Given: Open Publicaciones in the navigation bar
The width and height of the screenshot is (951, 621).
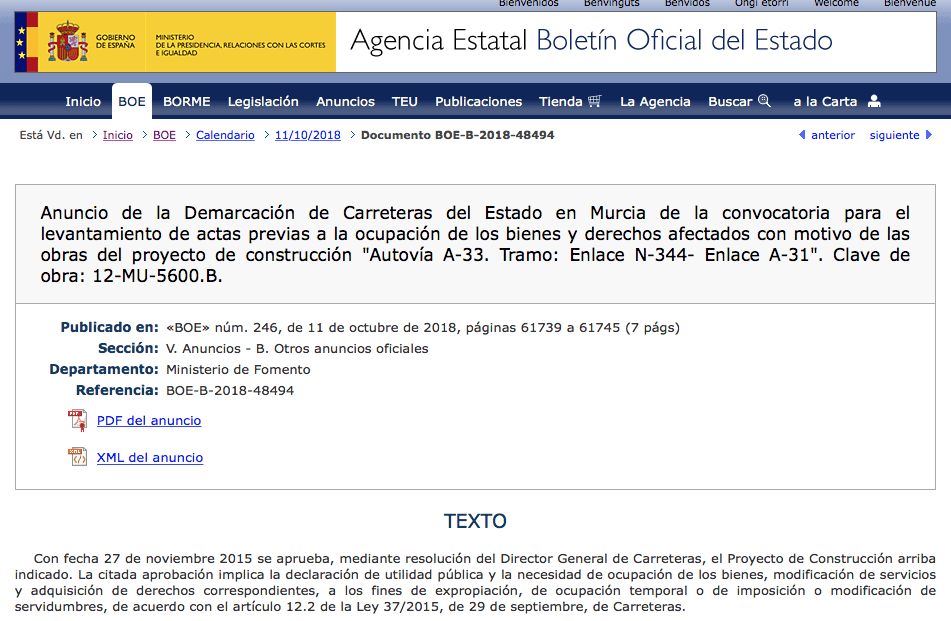Looking at the screenshot, I should pos(479,101).
